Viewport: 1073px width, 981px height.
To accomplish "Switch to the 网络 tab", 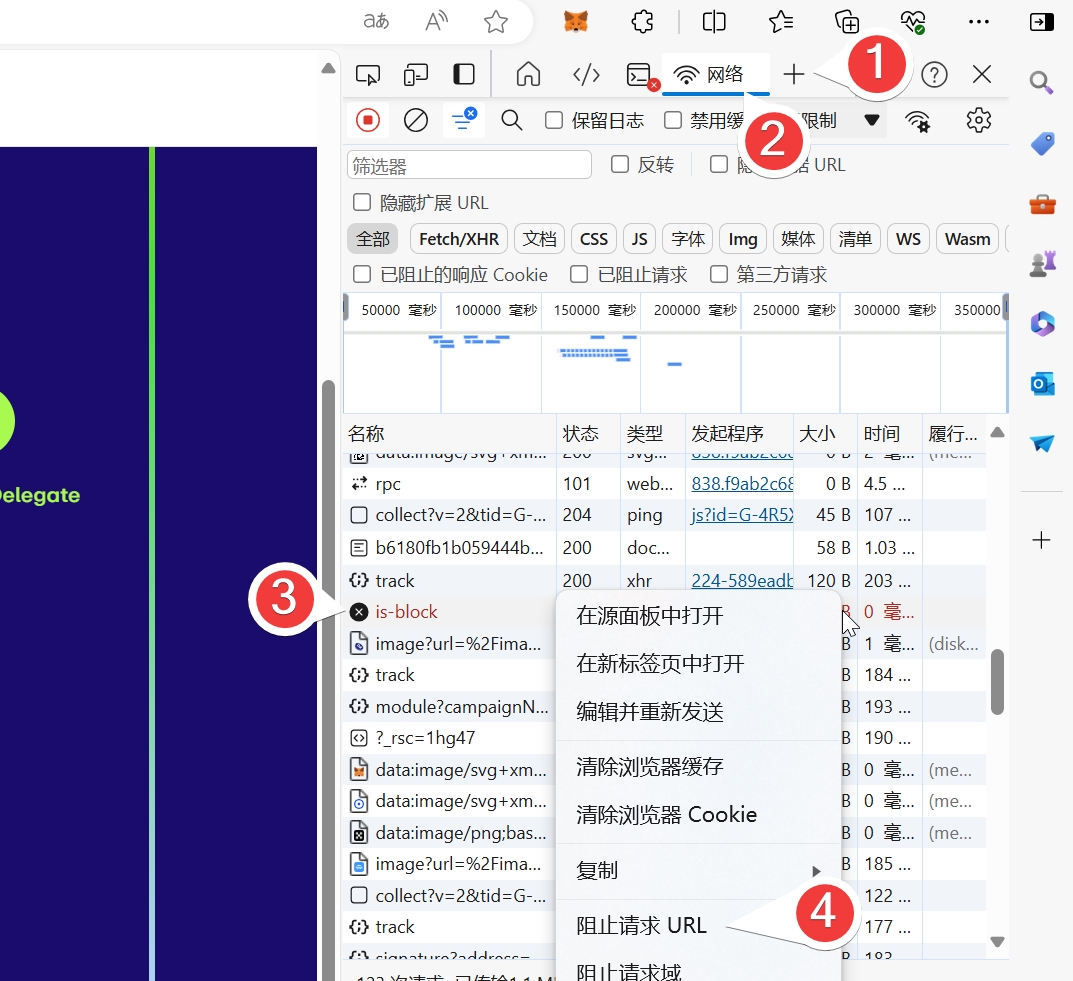I will pyautogui.click(x=711, y=75).
